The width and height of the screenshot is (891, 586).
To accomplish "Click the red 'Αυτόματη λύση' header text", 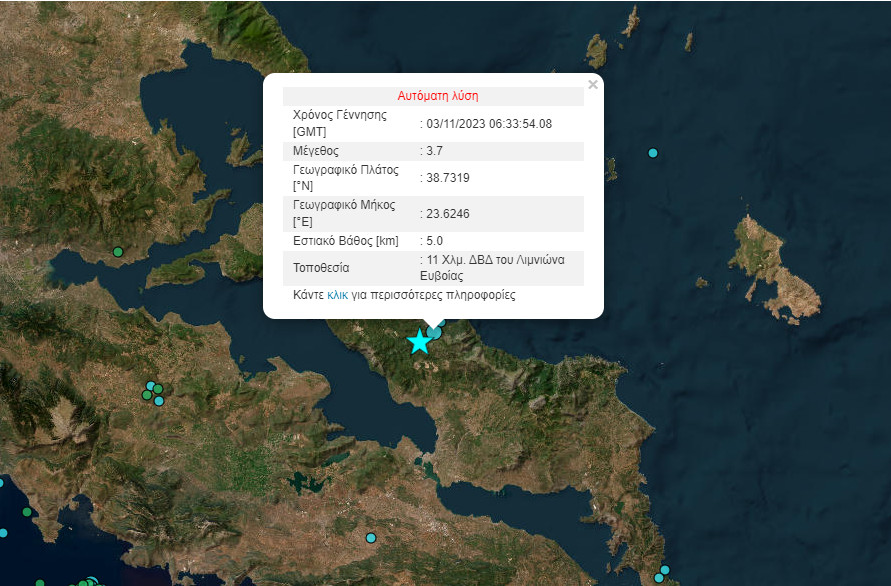I will [438, 97].
